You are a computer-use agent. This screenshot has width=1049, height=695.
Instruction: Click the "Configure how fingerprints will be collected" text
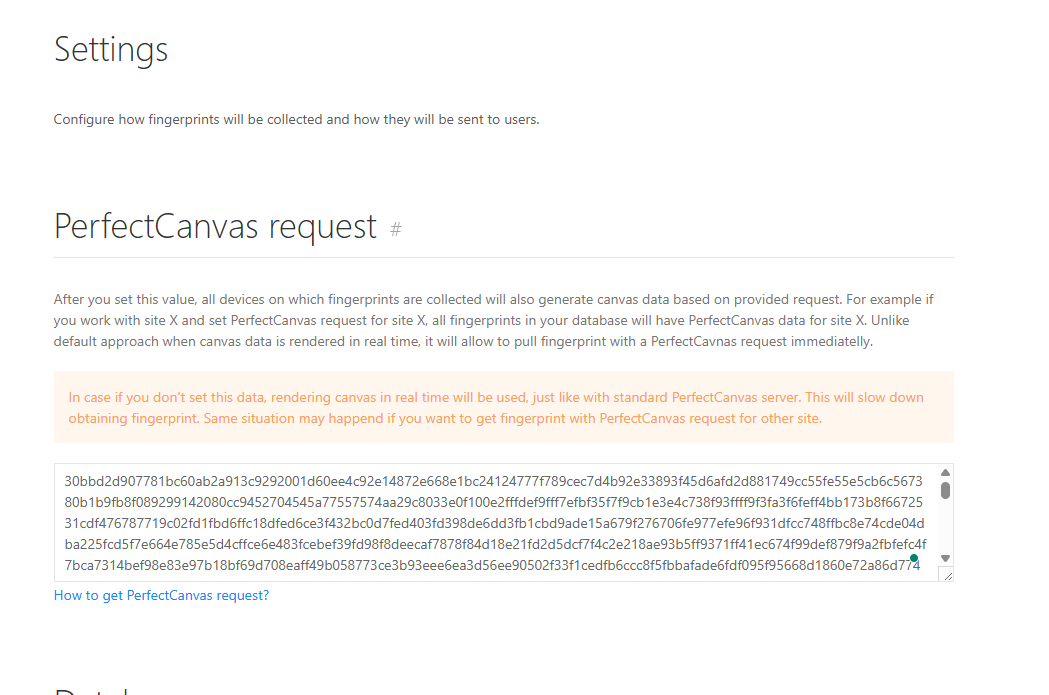(x=296, y=119)
